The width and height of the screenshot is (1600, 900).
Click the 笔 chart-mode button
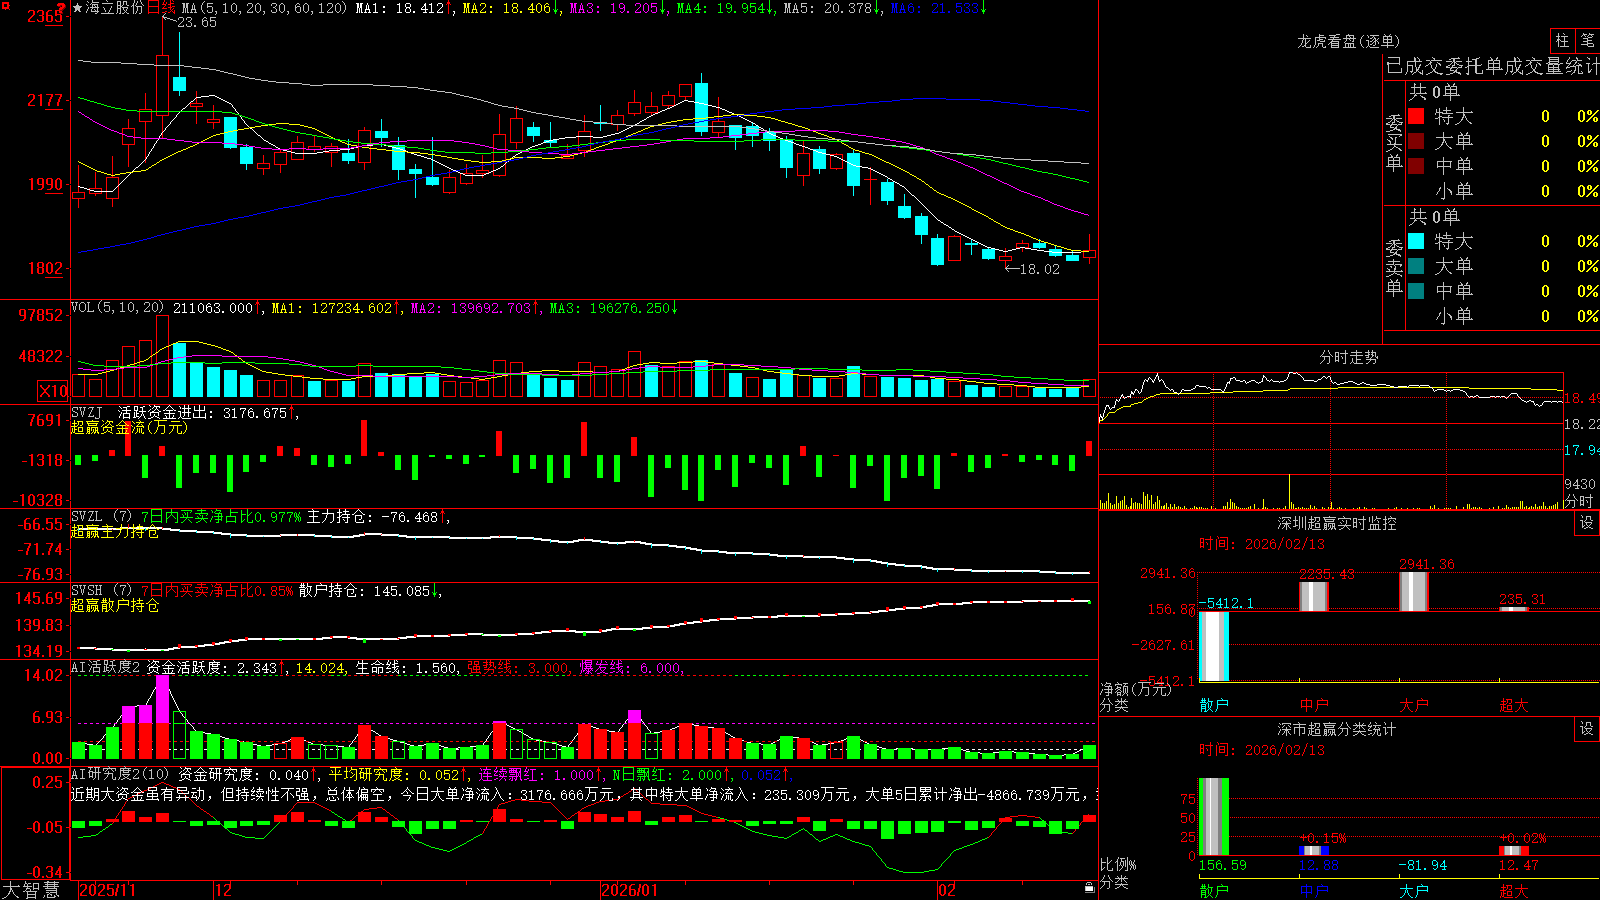coord(1587,41)
